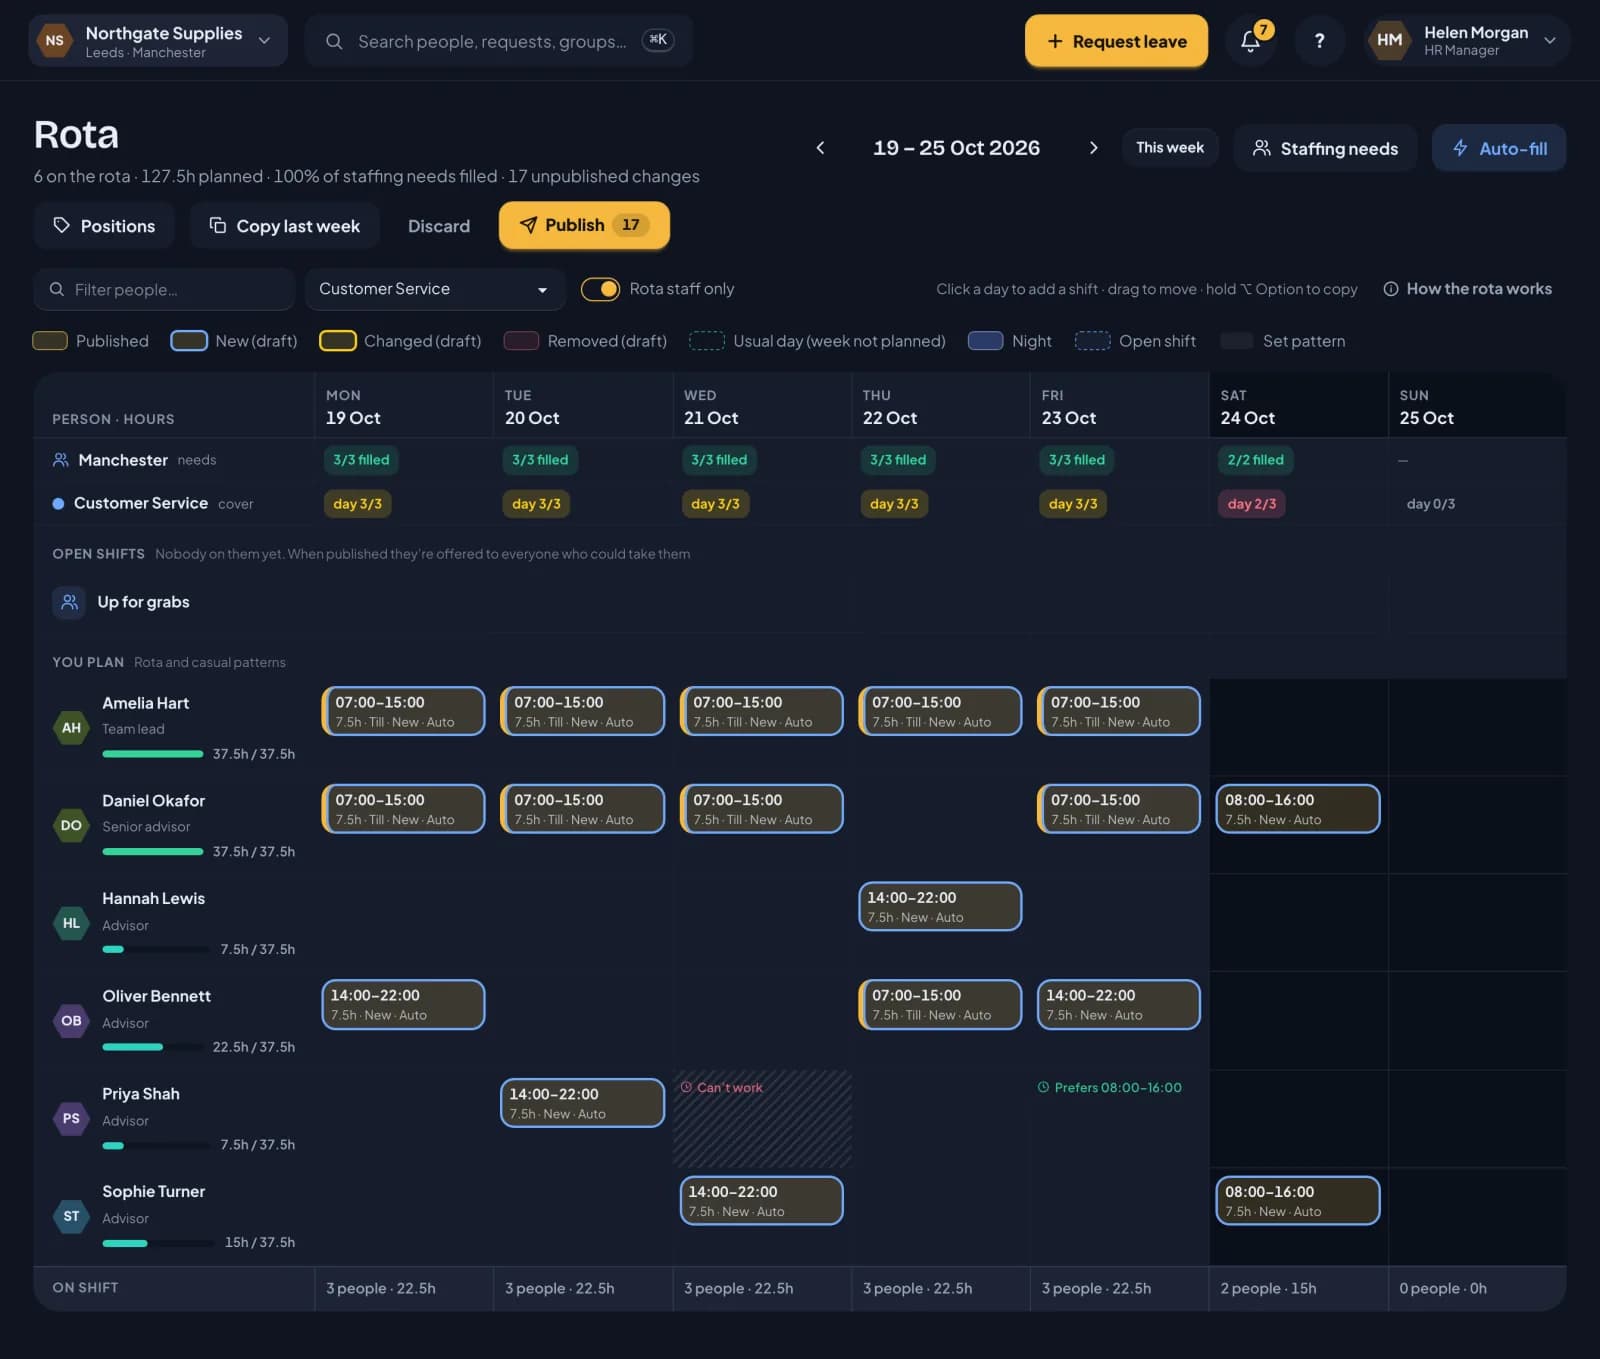1600x1359 pixels.
Task: Click Prefers 08:00–16:00 note on Friday
Action: coord(1110,1087)
